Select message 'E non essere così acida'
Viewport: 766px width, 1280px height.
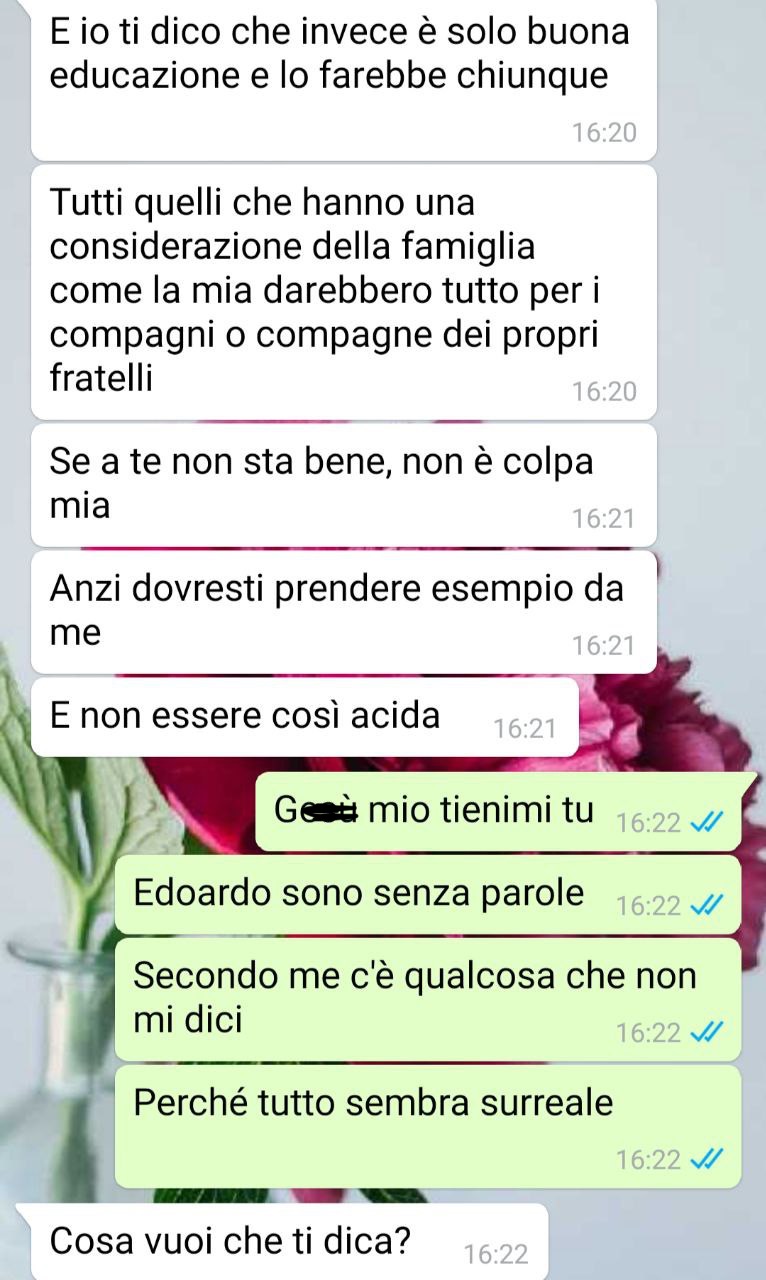coord(305,717)
